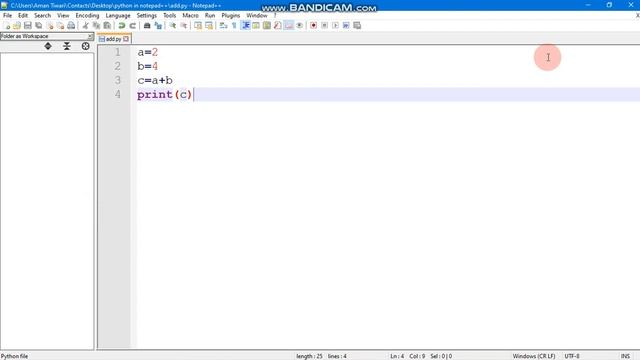Click the Save recorded macro icon
640x360 pixels.
click(x=357, y=25)
